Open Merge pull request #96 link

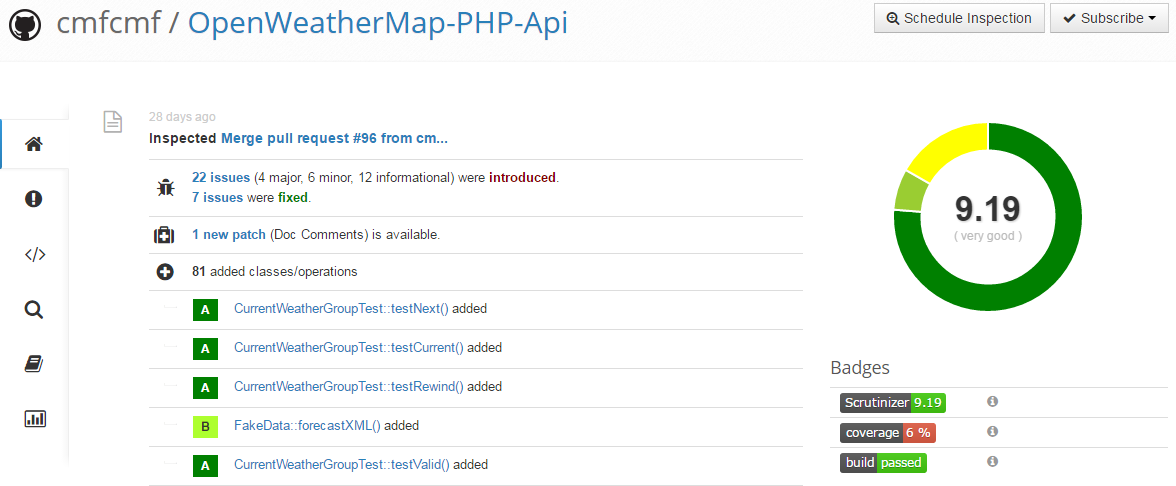(x=334, y=138)
